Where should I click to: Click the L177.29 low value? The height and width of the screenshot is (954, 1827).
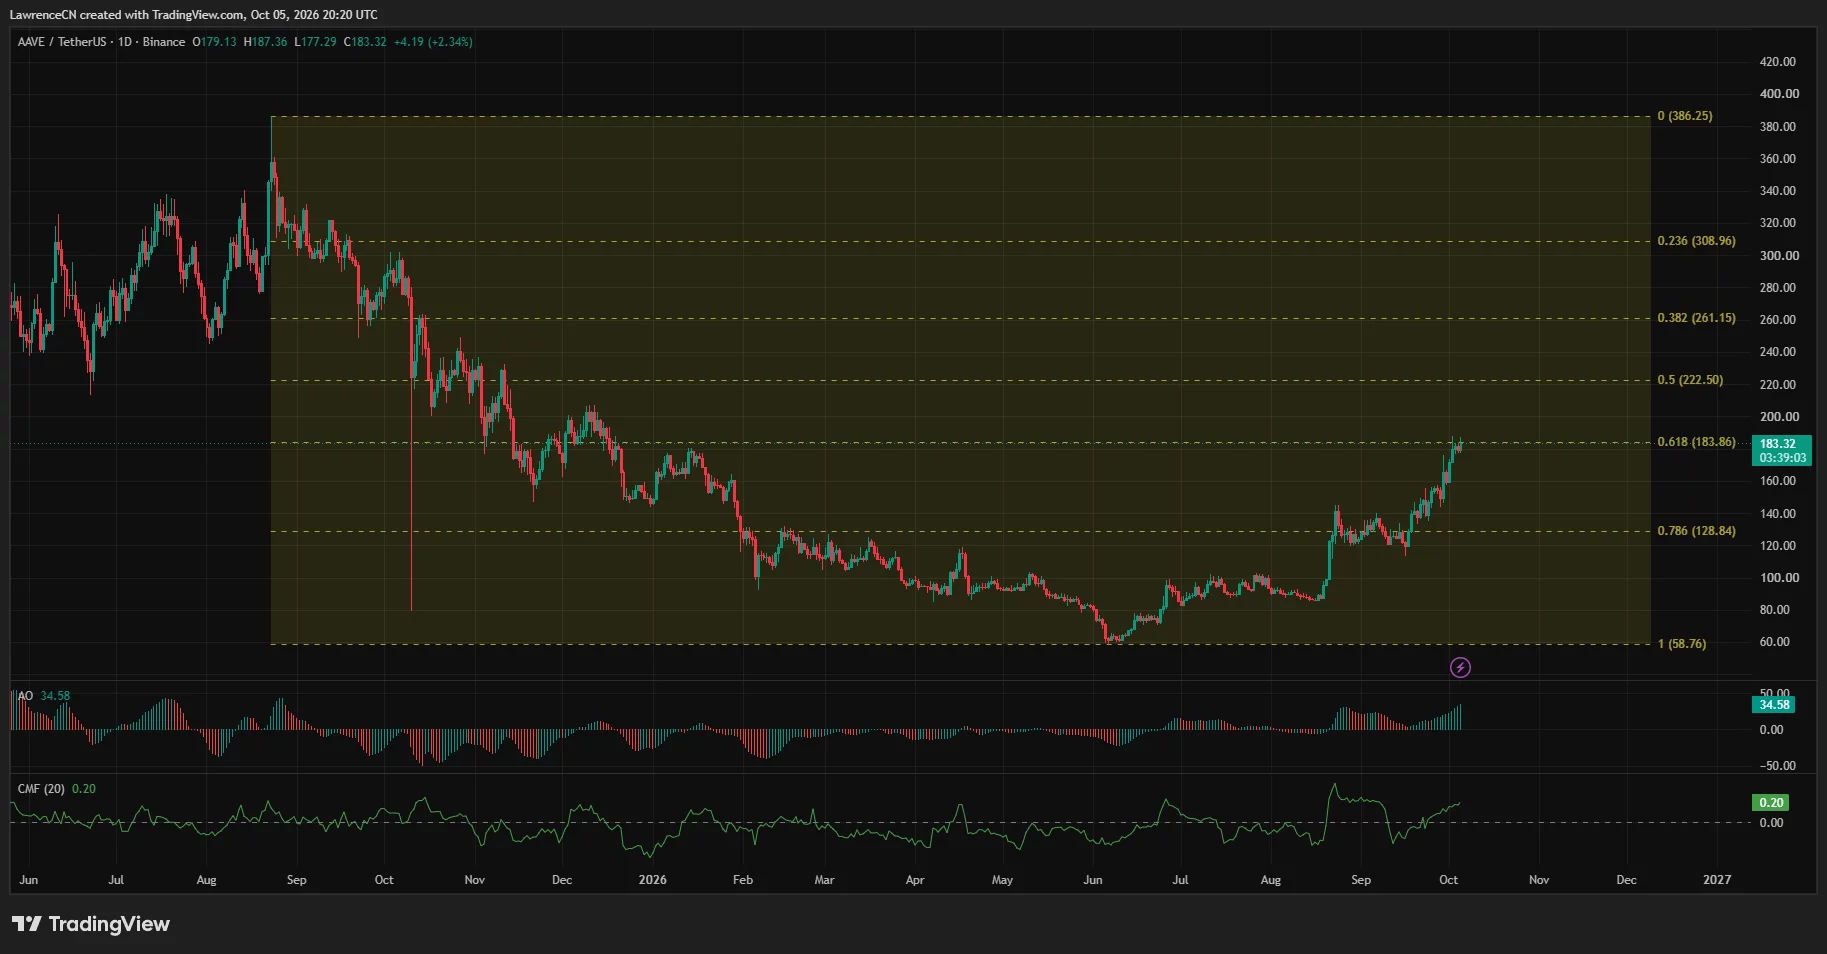coord(315,42)
